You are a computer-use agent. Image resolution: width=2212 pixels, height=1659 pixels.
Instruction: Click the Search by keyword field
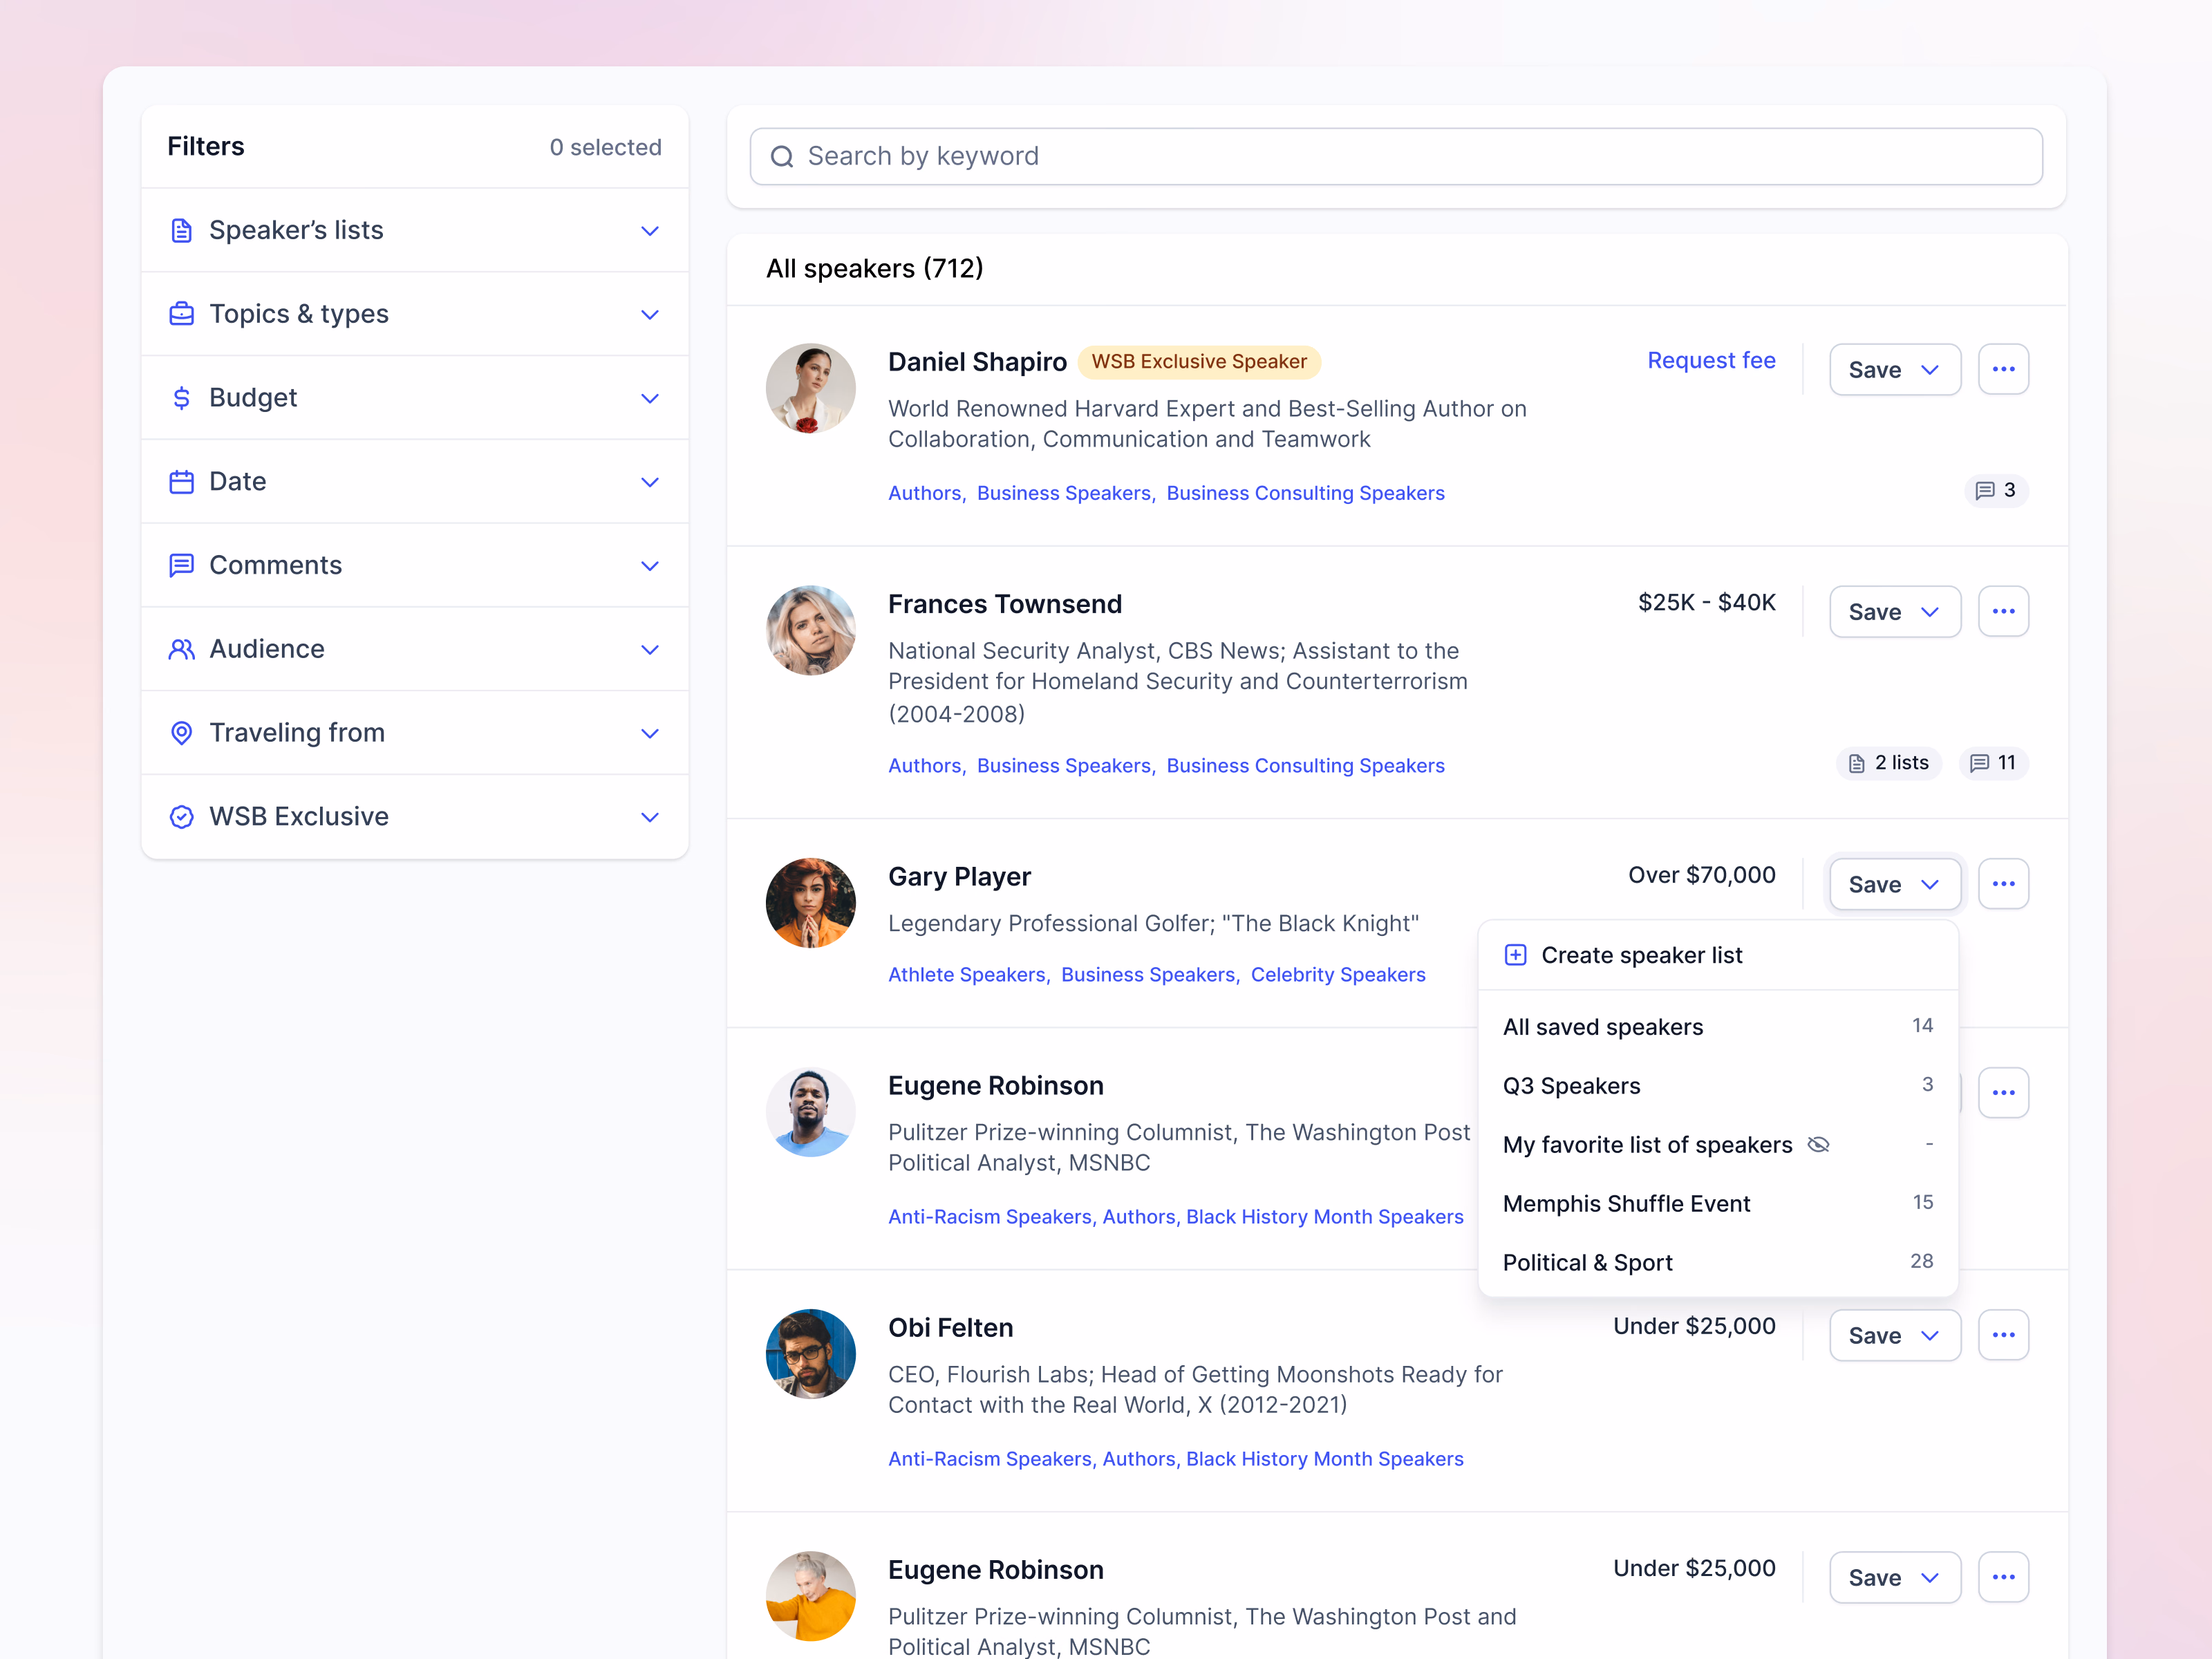(x=1396, y=157)
